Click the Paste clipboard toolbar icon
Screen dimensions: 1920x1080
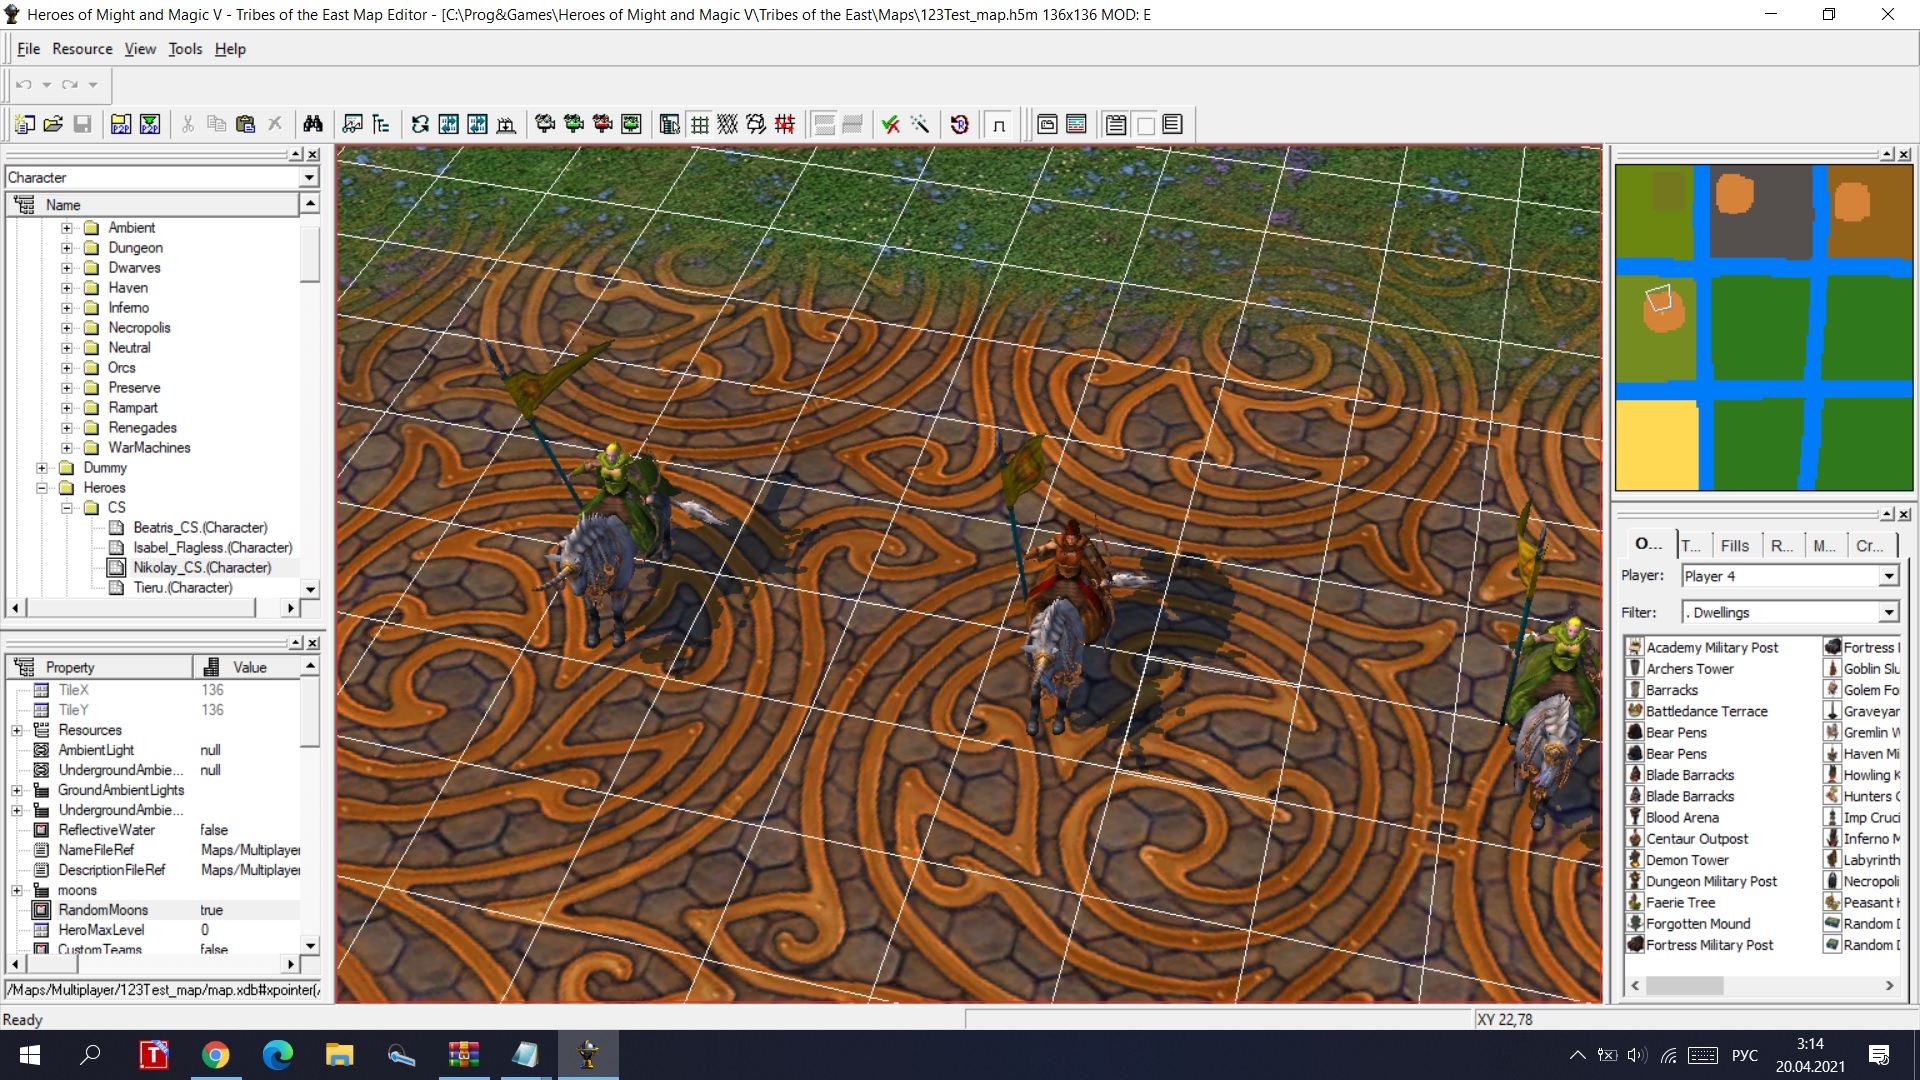(x=245, y=124)
